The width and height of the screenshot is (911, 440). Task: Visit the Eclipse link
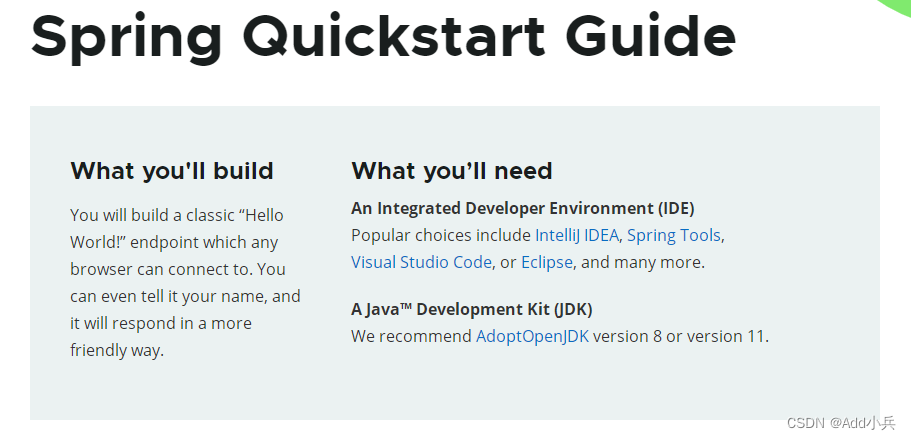[546, 263]
